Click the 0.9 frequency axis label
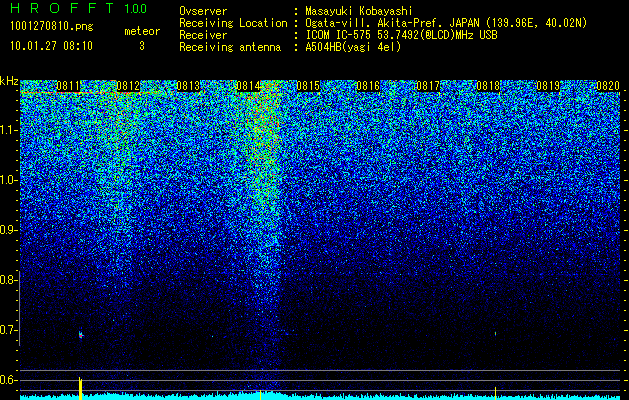The height and width of the screenshot is (400, 629). coord(8,230)
